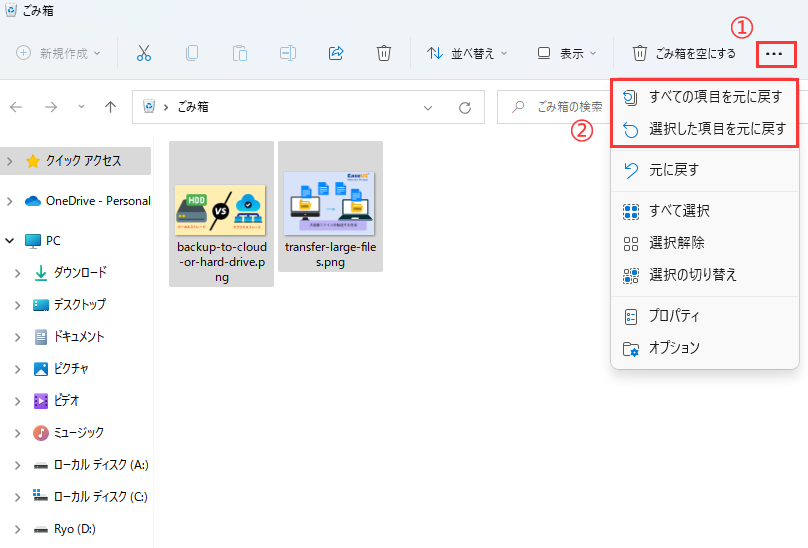Go forward with the right arrow button
Viewport: 808px width, 548px height.
coord(50,107)
